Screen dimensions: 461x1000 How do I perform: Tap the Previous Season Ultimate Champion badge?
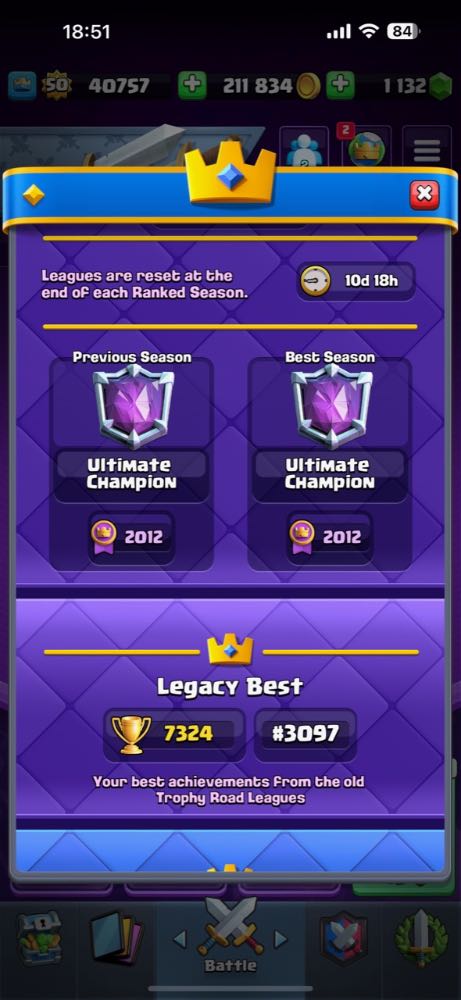(x=133, y=405)
